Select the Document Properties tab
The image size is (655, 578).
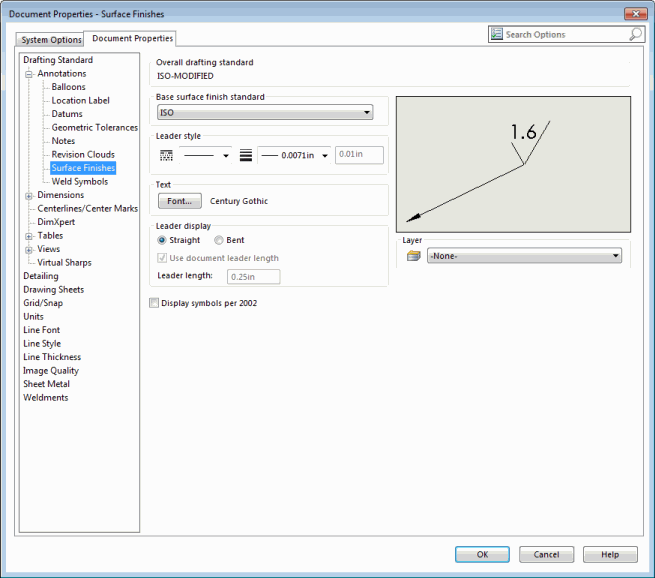130,38
